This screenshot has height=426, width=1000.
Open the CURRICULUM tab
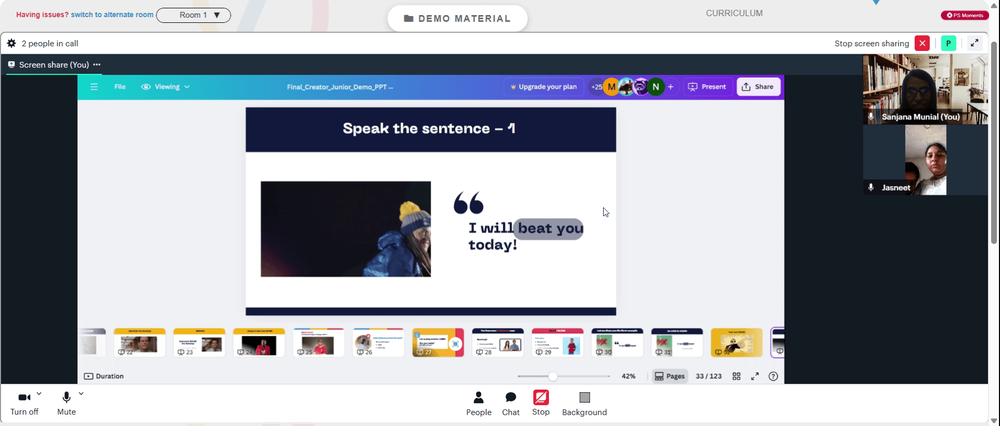pyautogui.click(x=734, y=13)
